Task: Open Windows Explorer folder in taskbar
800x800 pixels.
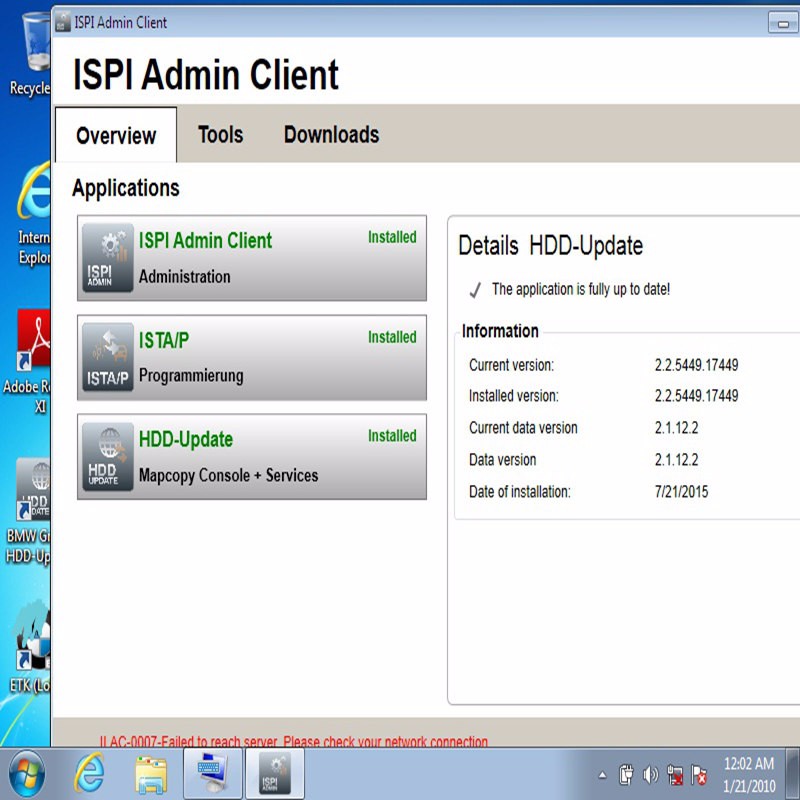Action: click(151, 774)
